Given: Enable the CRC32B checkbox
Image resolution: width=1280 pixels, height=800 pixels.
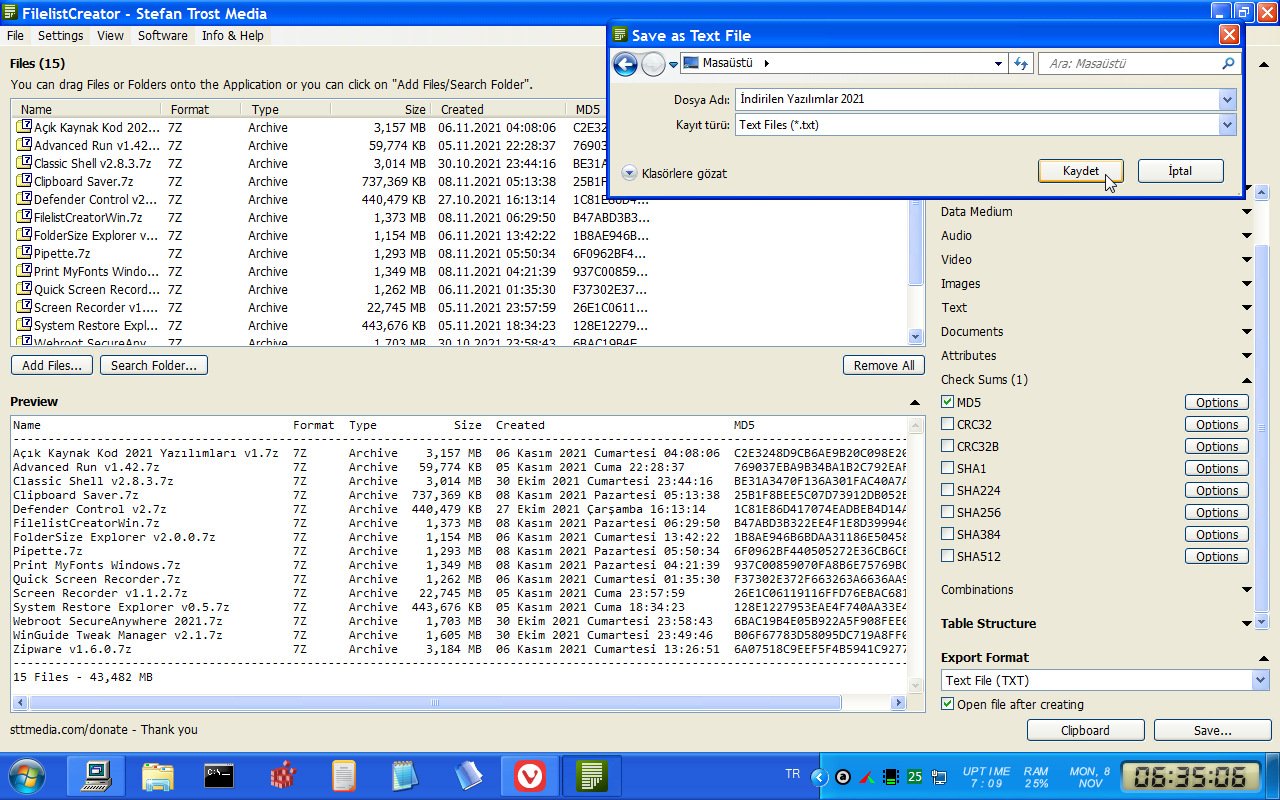Looking at the screenshot, I should (947, 446).
